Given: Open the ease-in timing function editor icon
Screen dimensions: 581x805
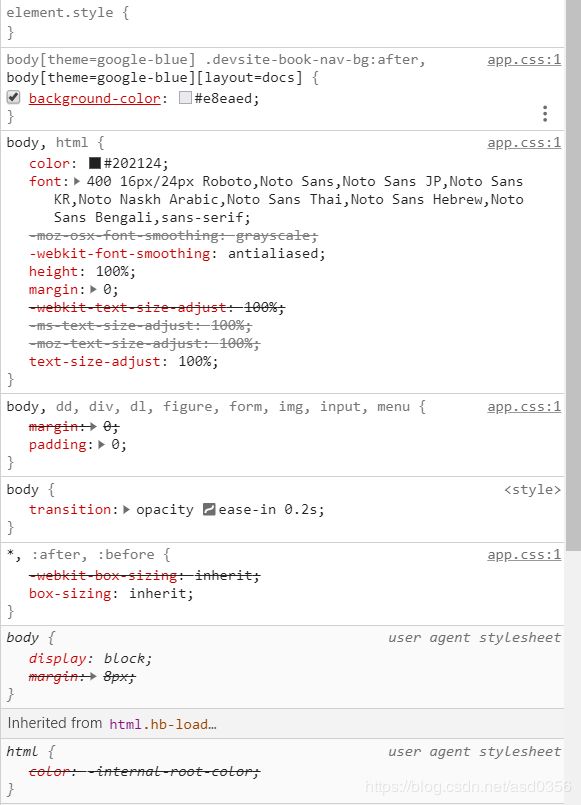Looking at the screenshot, I should coord(209,509).
